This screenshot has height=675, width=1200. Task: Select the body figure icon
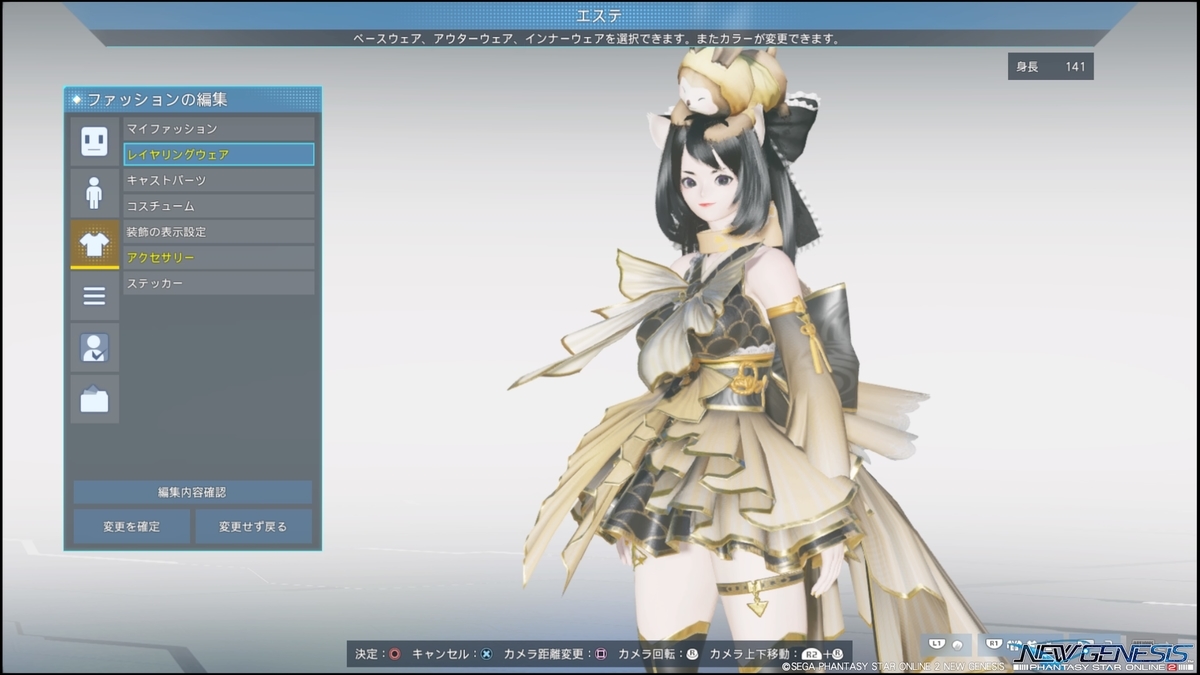[x=94, y=193]
